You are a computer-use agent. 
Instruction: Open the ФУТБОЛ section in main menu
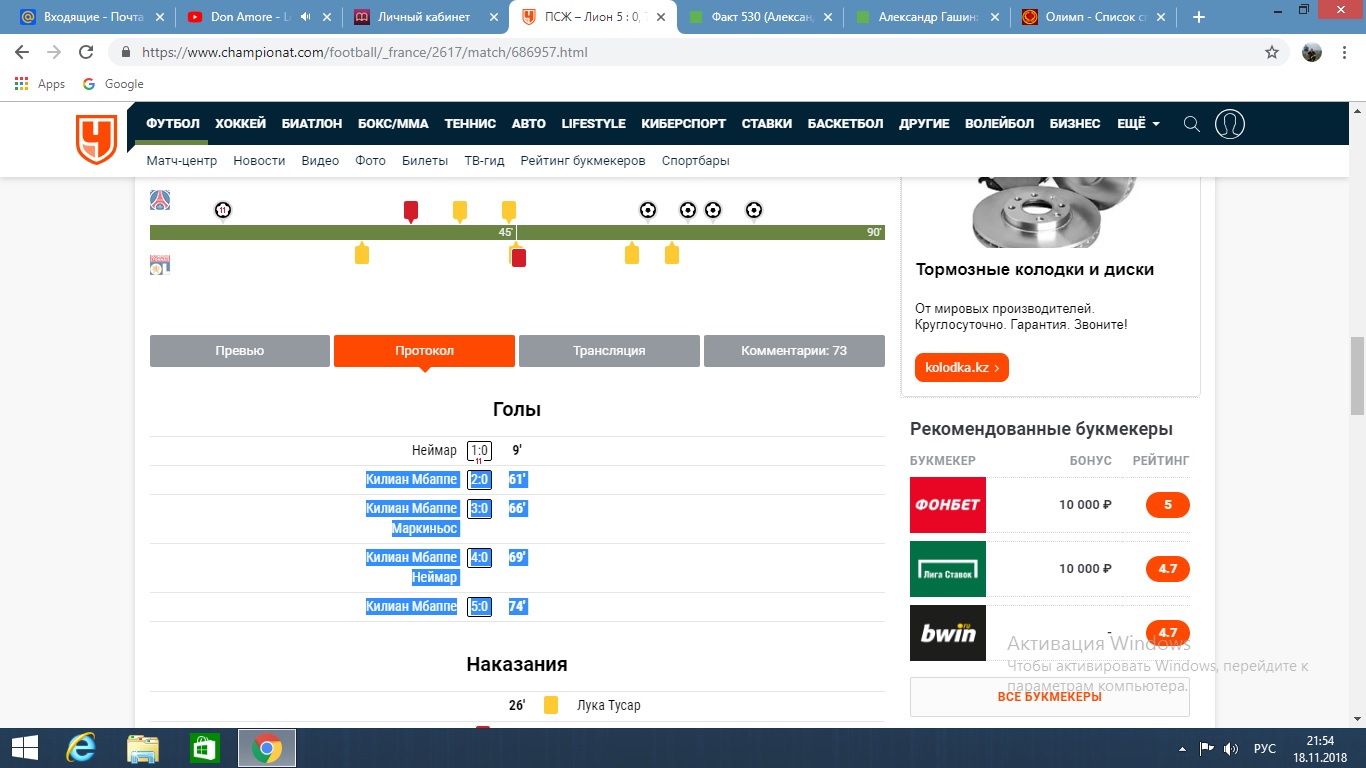point(173,124)
